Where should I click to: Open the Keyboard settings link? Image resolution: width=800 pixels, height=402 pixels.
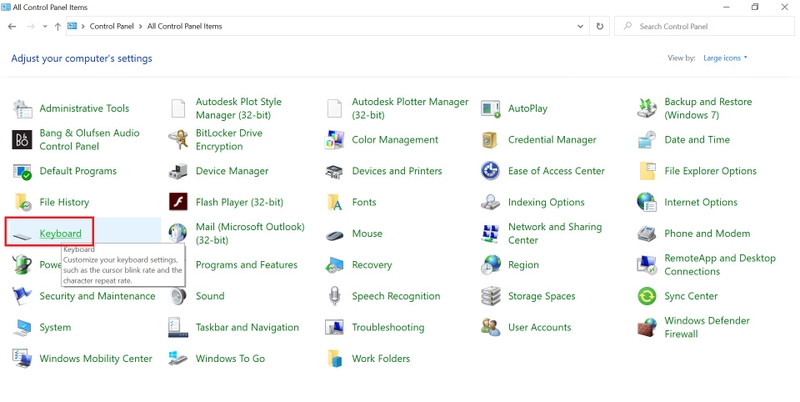[x=60, y=234]
